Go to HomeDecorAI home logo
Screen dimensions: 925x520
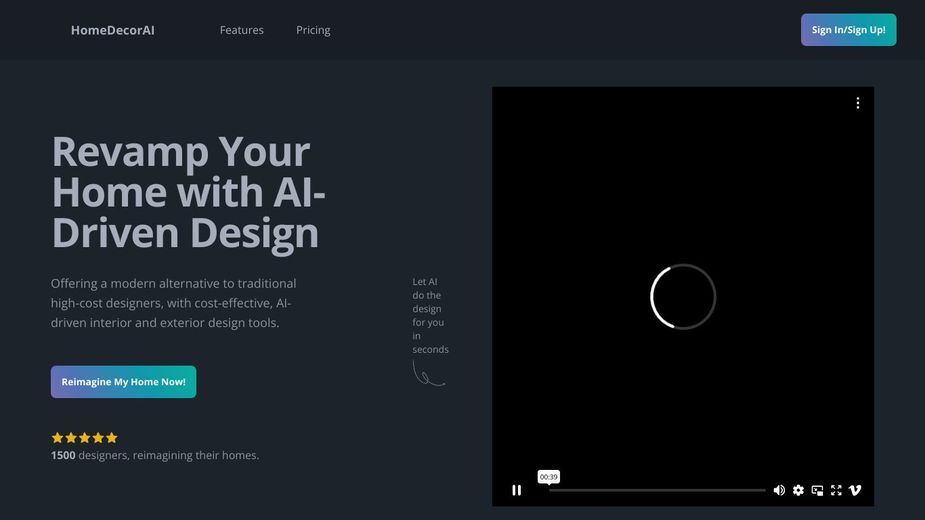coord(113,30)
